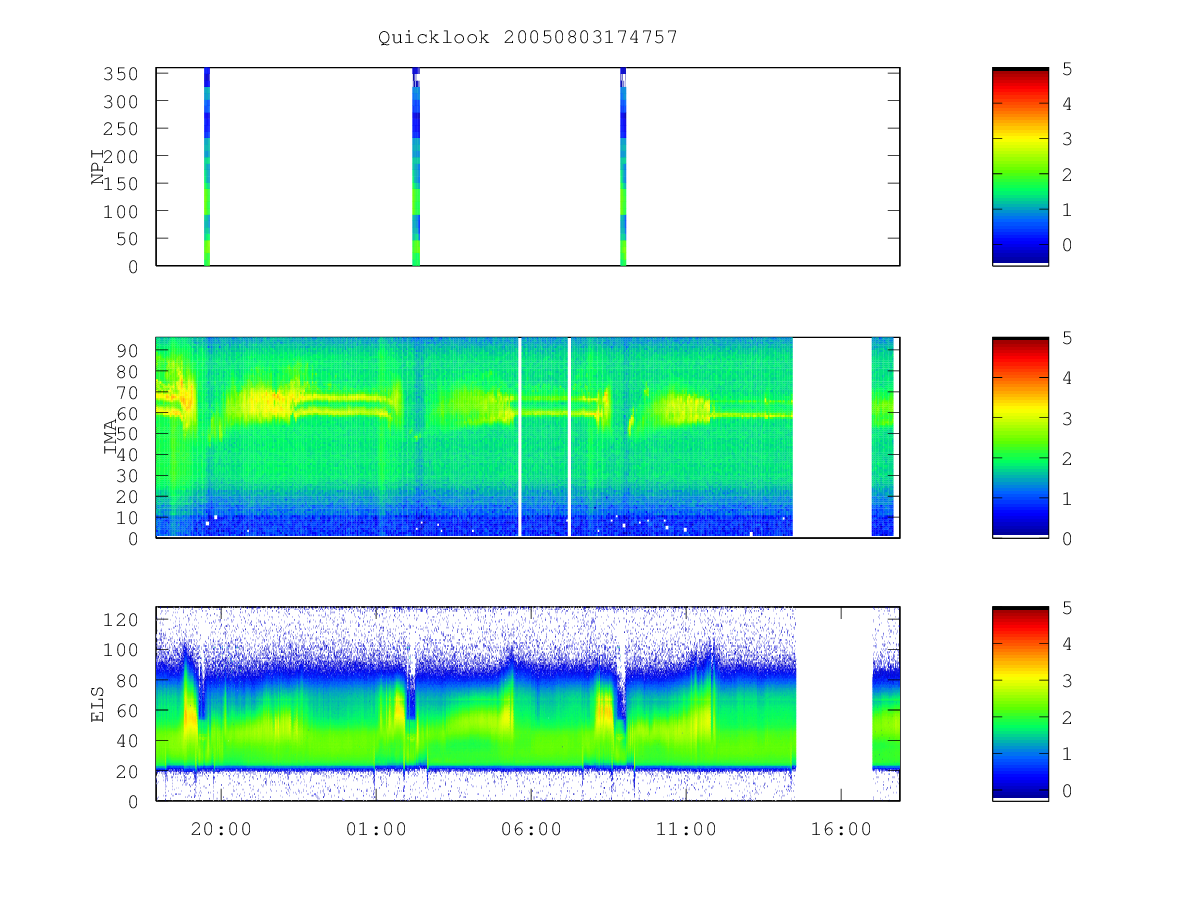Click the NPI panel color scale bar
This screenshot has height=900, width=1200.
pyautogui.click(x=1020, y=167)
